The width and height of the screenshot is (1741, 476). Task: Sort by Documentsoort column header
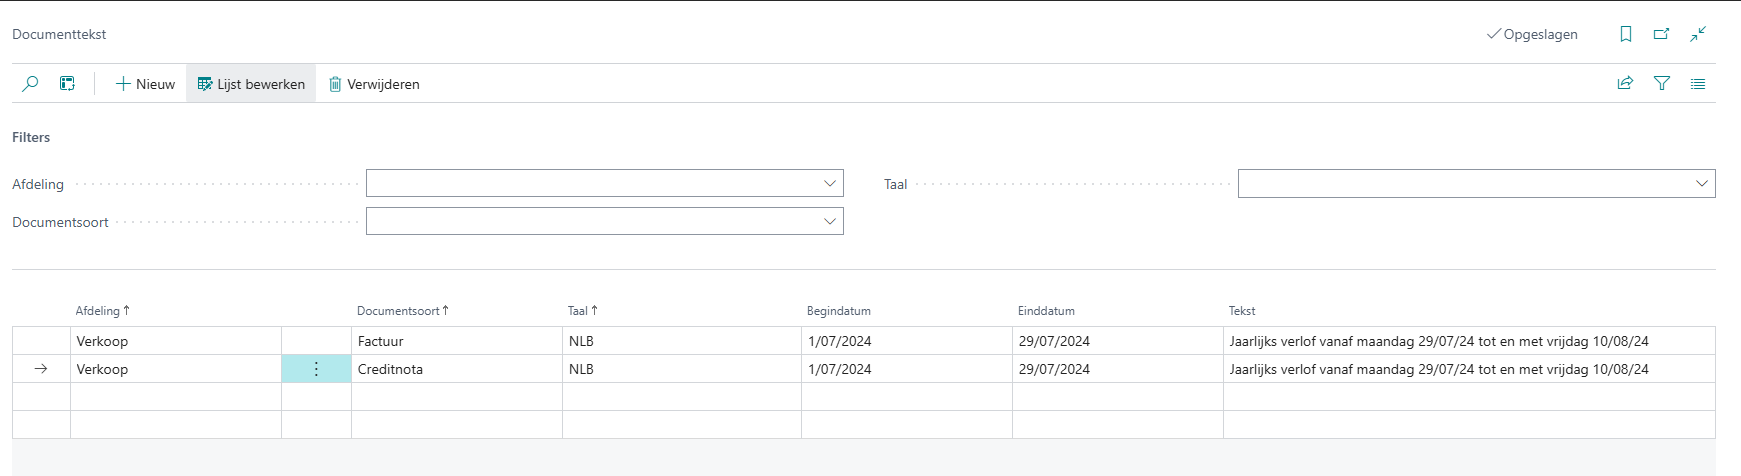tap(399, 311)
